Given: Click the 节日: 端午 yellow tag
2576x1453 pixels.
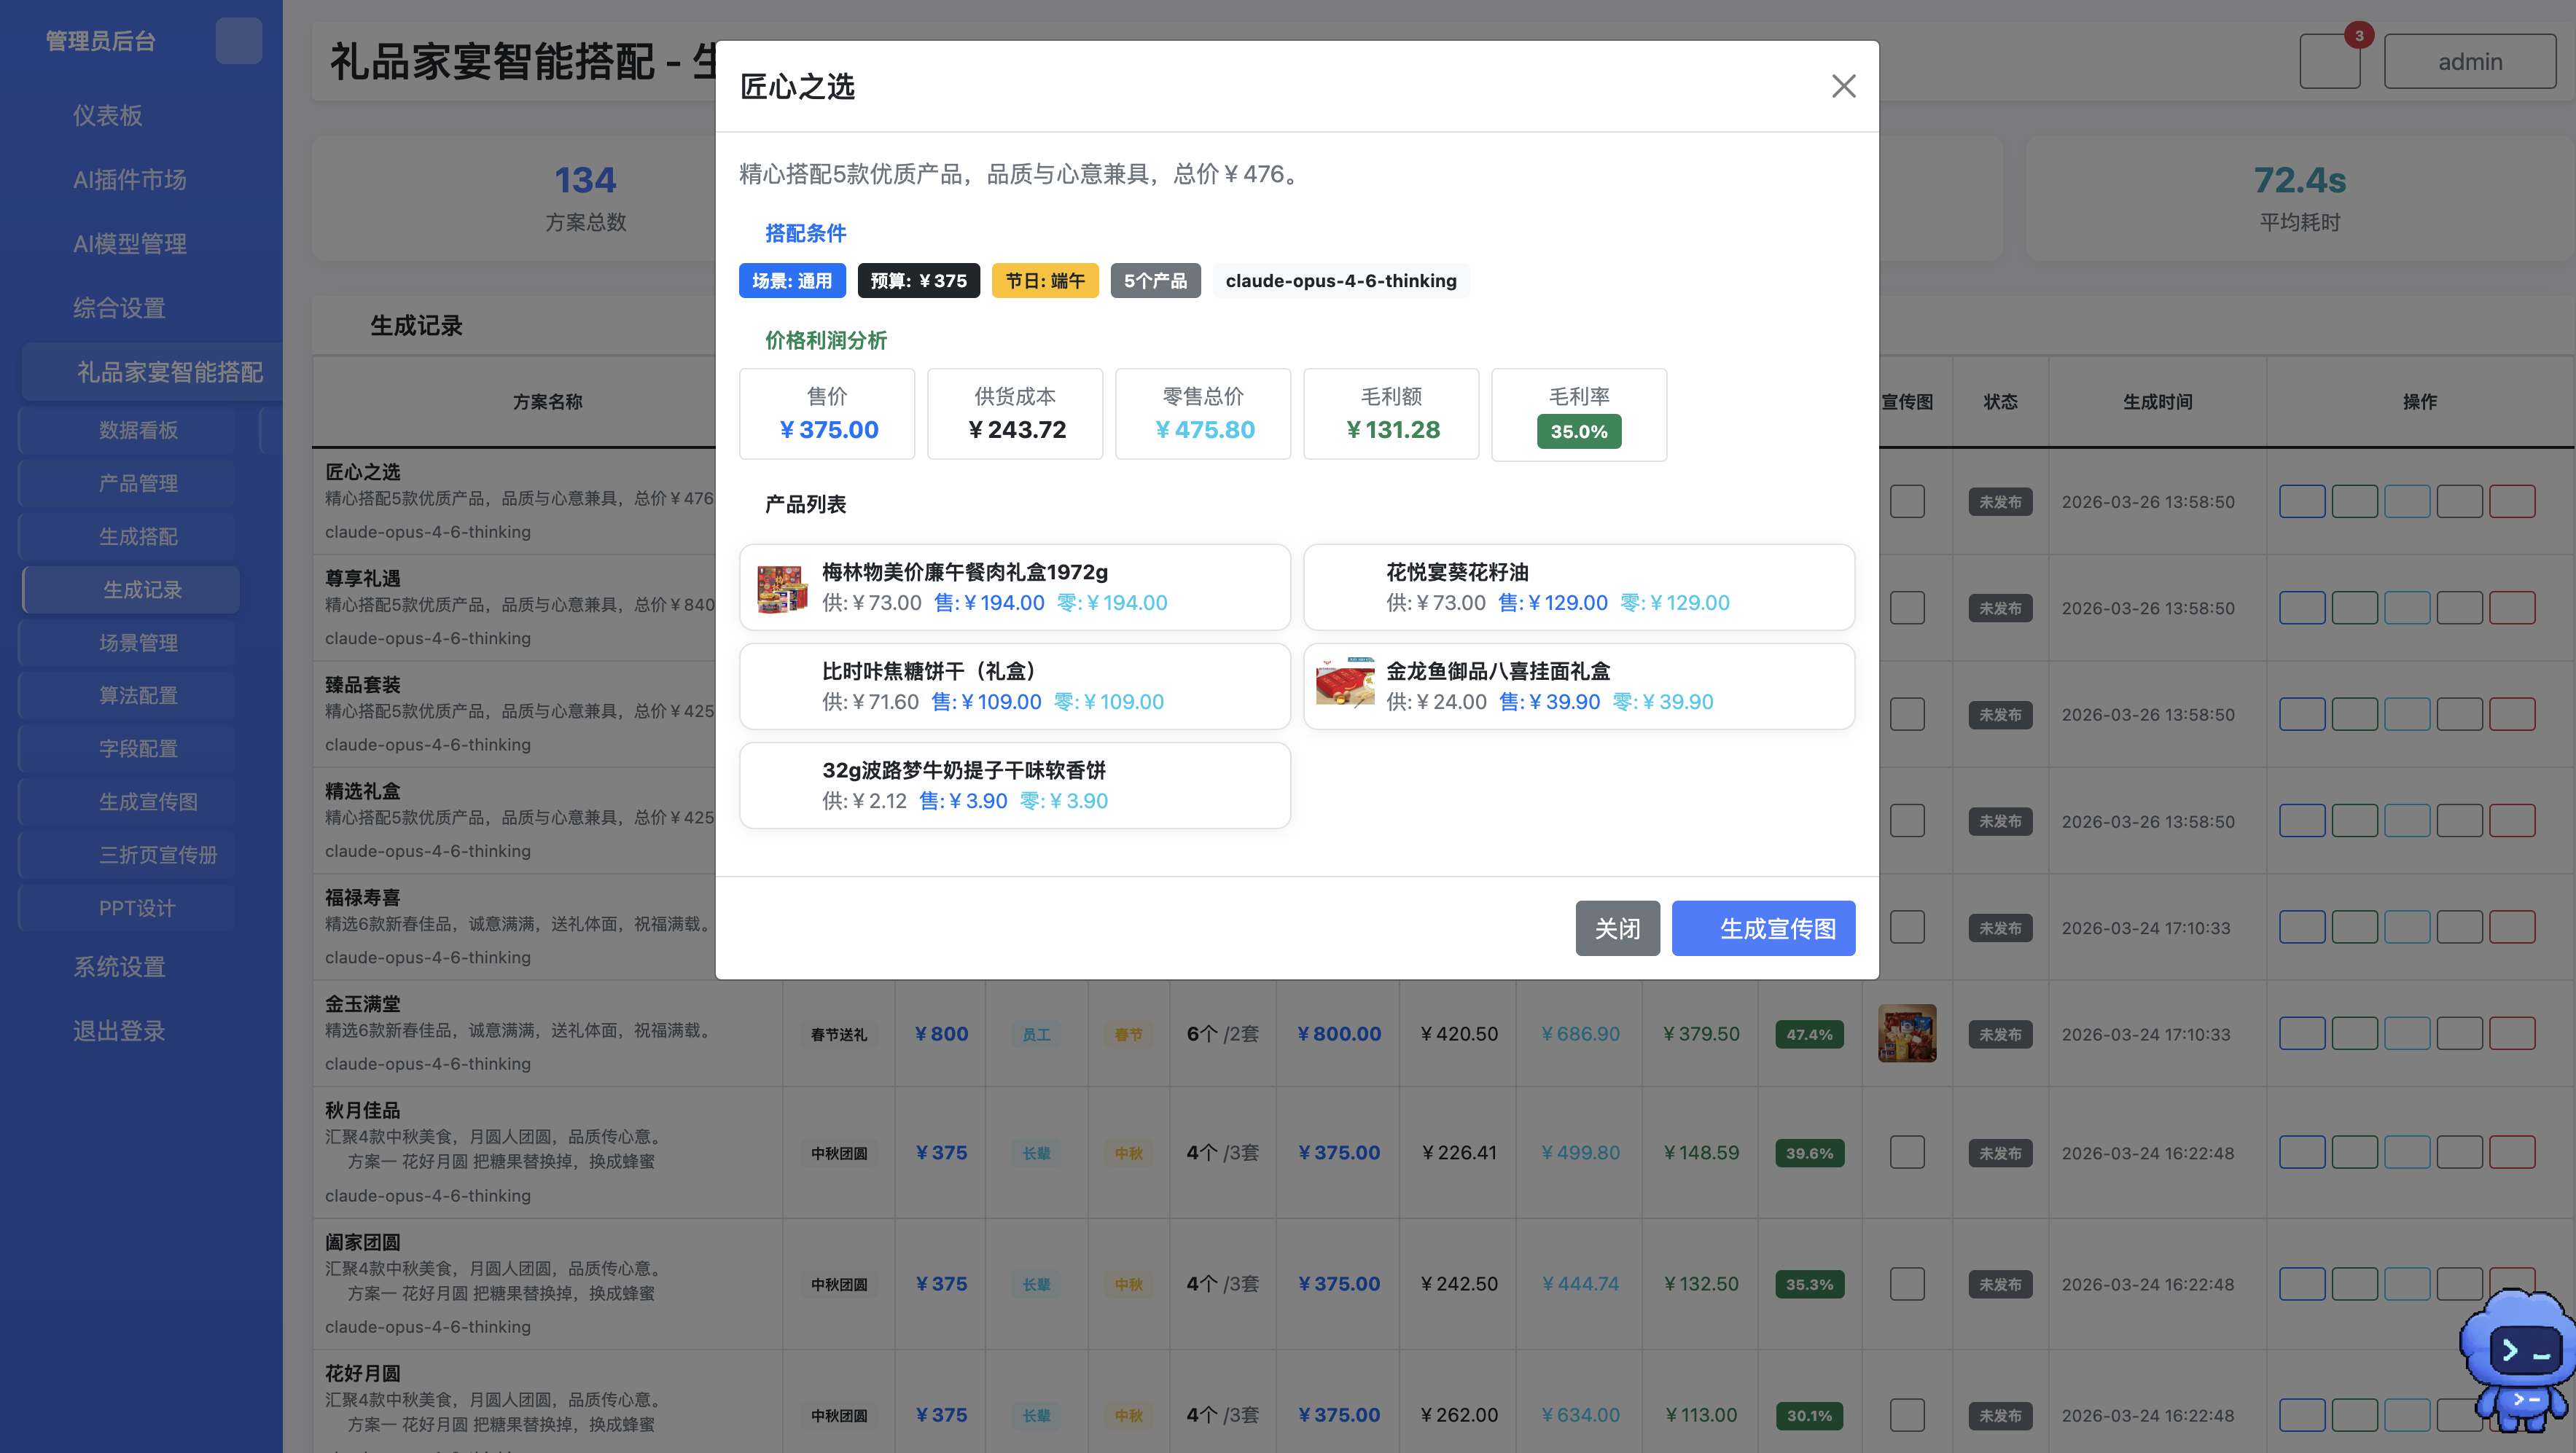Looking at the screenshot, I should [1045, 281].
